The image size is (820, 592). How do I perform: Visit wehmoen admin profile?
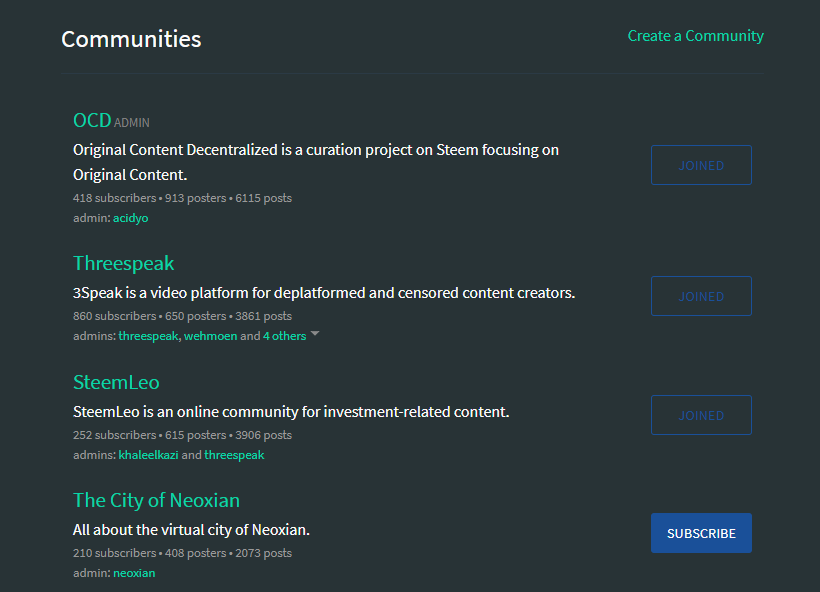[x=211, y=336]
